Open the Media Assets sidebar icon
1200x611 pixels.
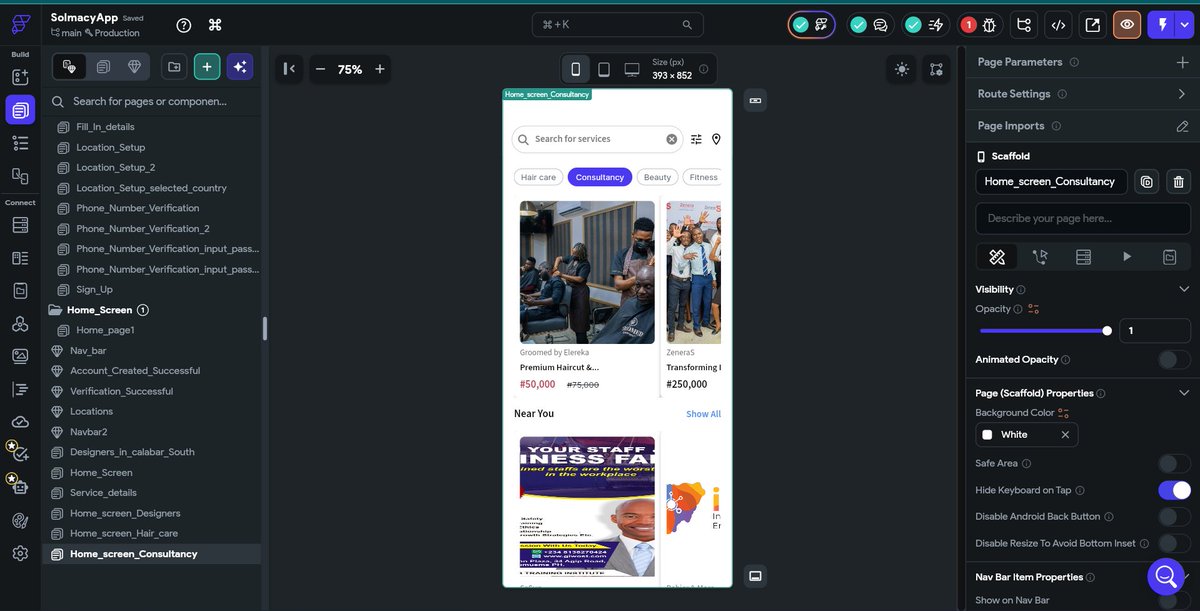click(x=20, y=355)
